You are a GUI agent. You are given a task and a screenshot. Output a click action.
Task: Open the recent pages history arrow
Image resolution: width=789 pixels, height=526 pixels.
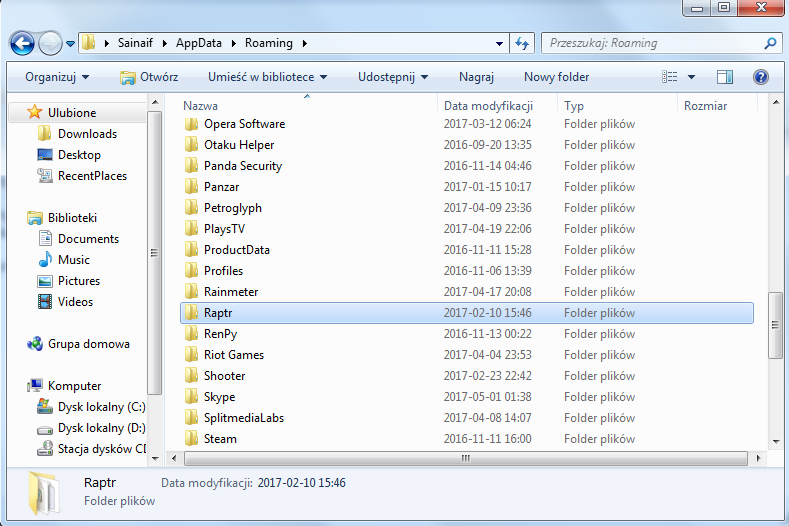pos(70,44)
